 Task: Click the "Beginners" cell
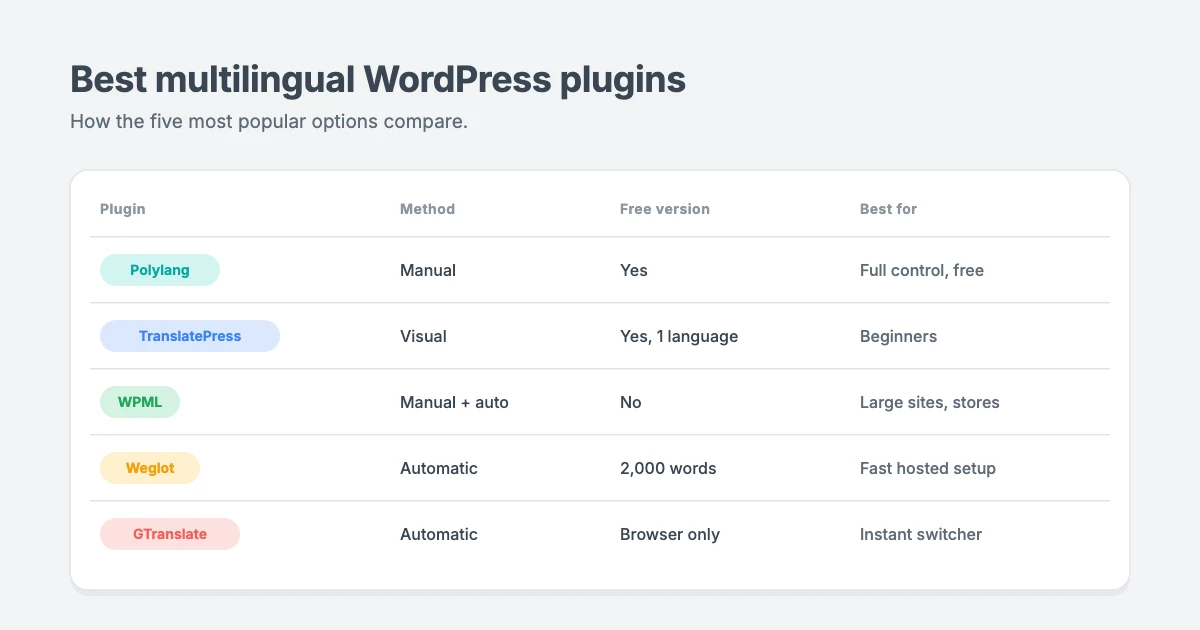point(898,336)
